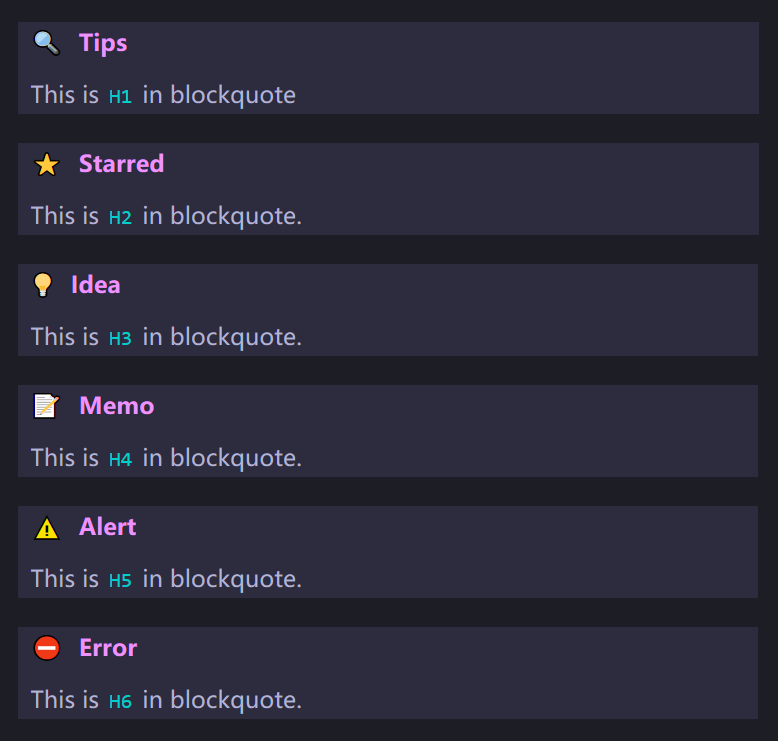
Task: Click the light bulb Idea icon
Action: pyautogui.click(x=43, y=285)
